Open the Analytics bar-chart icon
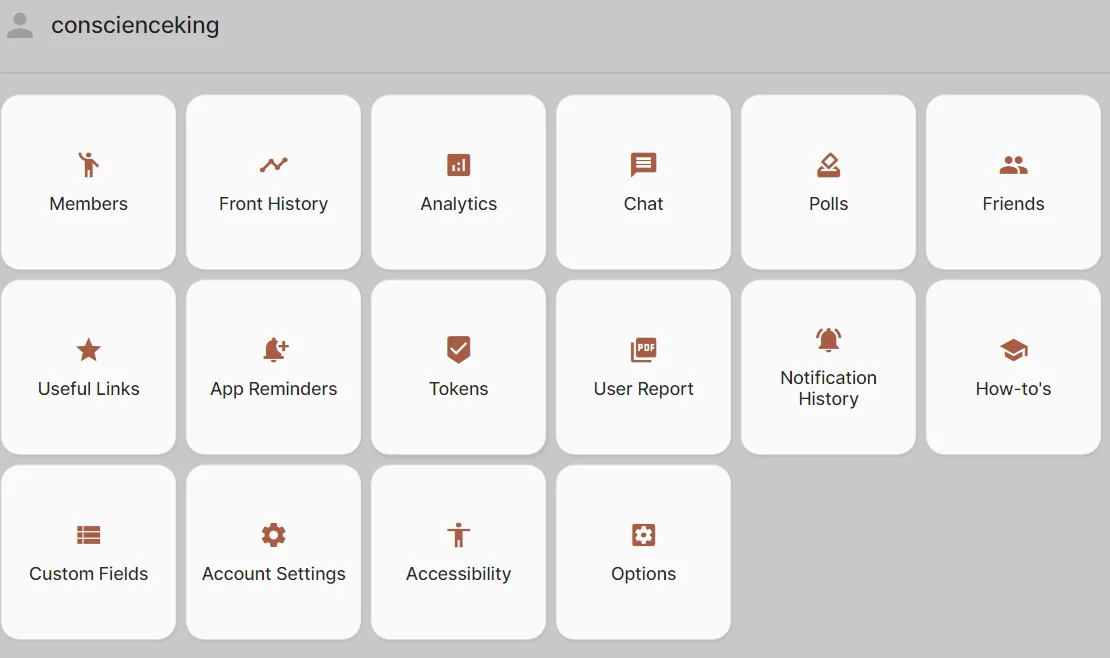This screenshot has width=1110, height=658. click(459, 165)
